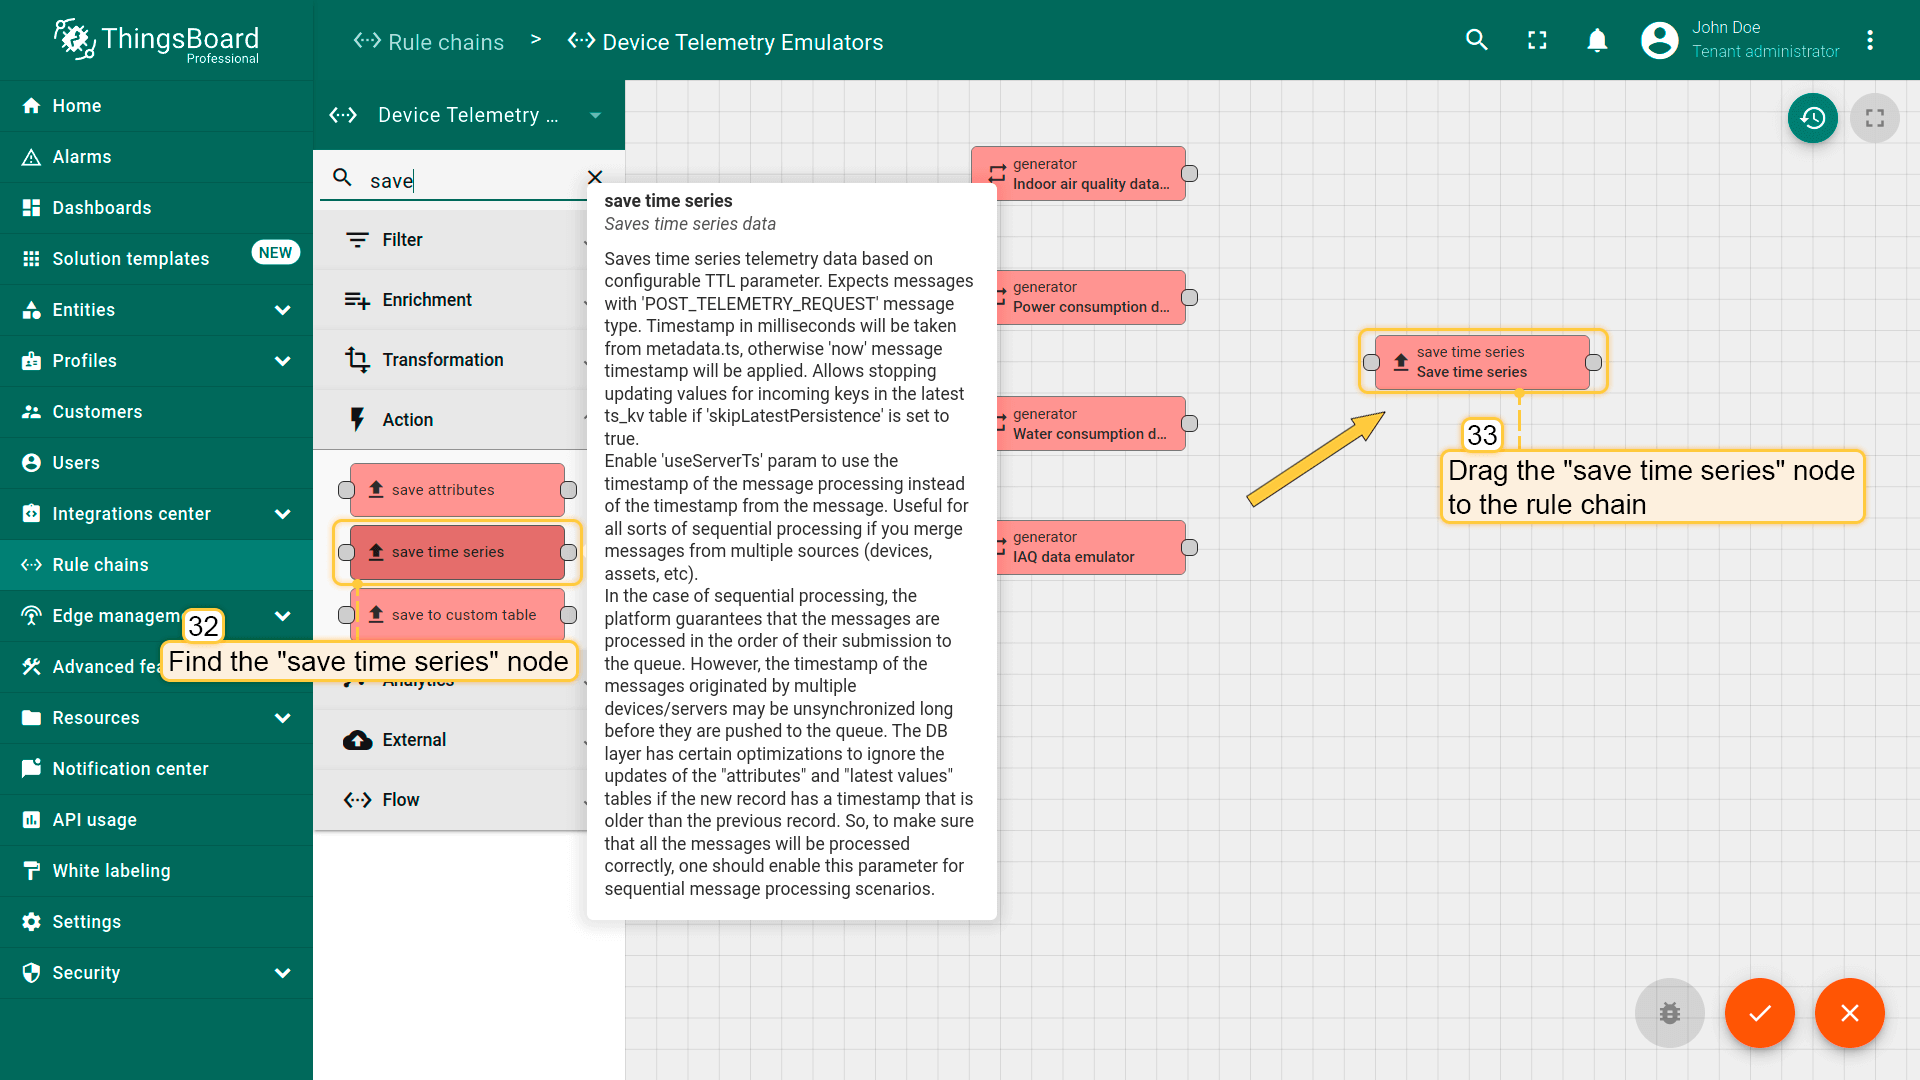This screenshot has height=1080, width=1920.
Task: Open the notifications bell
Action: click(1597, 40)
